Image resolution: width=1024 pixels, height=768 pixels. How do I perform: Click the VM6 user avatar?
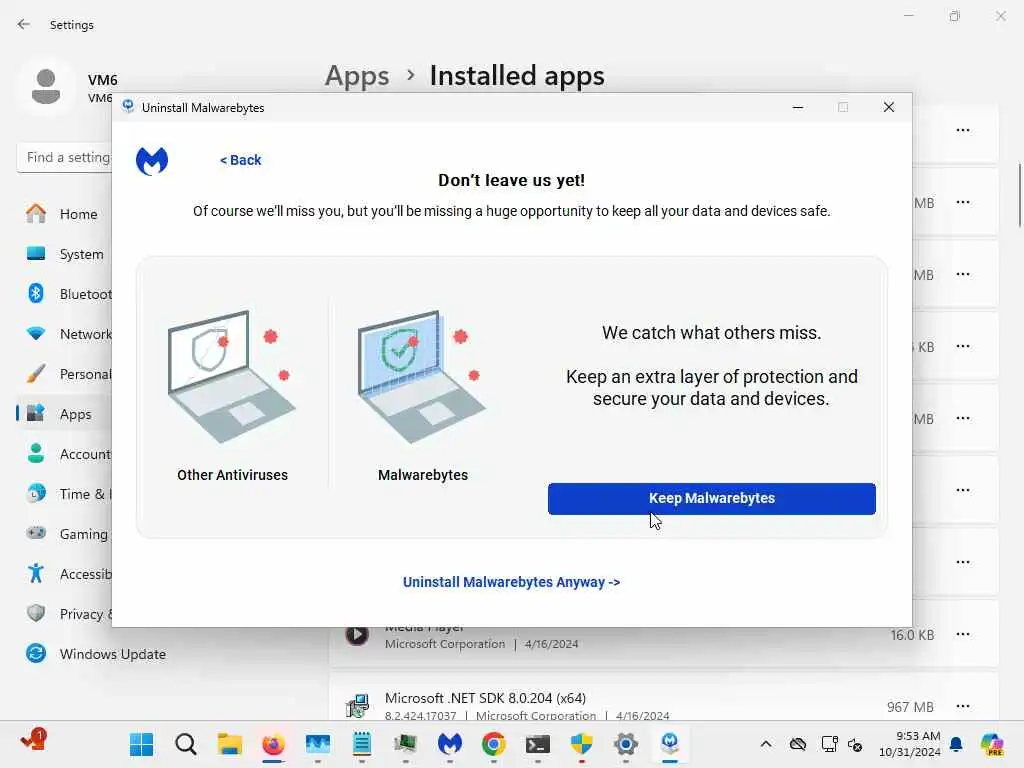[x=46, y=87]
